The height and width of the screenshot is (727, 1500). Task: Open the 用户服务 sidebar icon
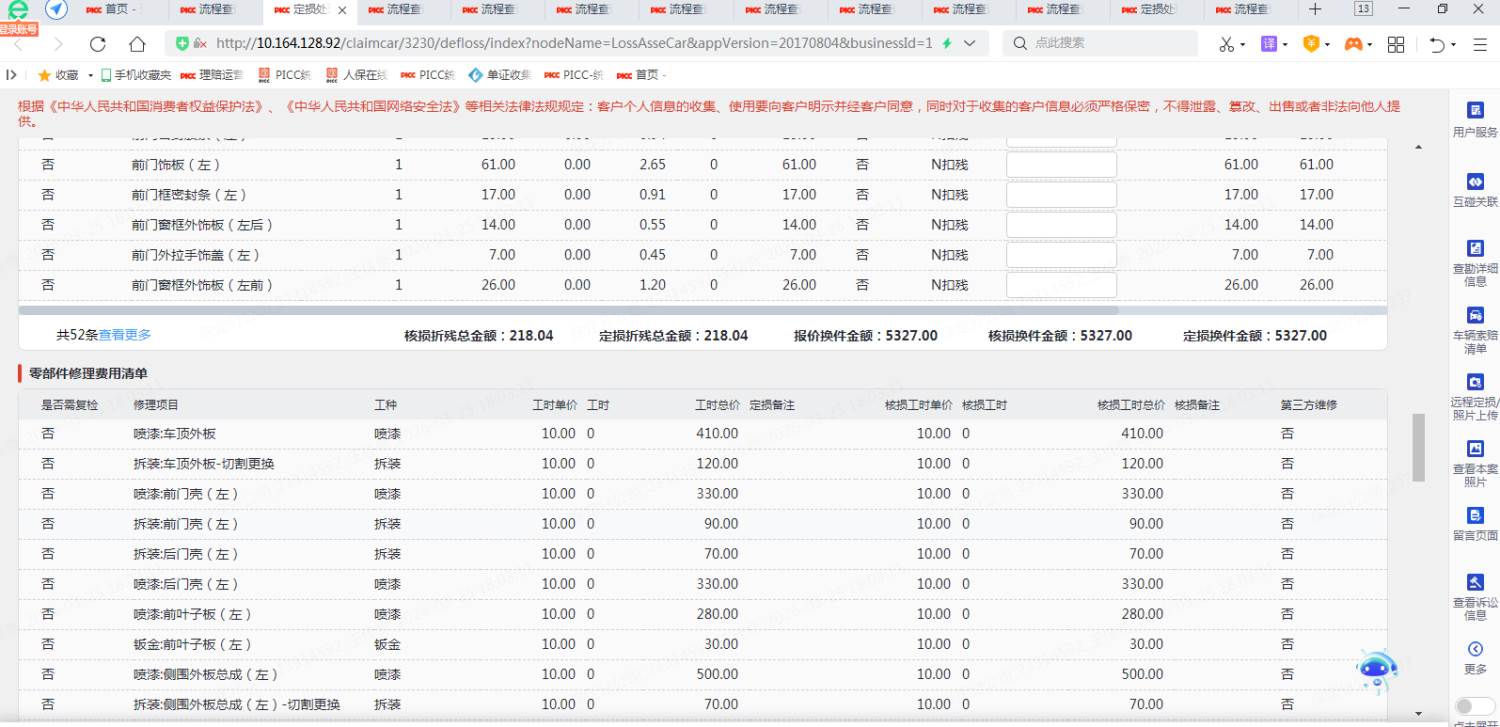[1474, 111]
